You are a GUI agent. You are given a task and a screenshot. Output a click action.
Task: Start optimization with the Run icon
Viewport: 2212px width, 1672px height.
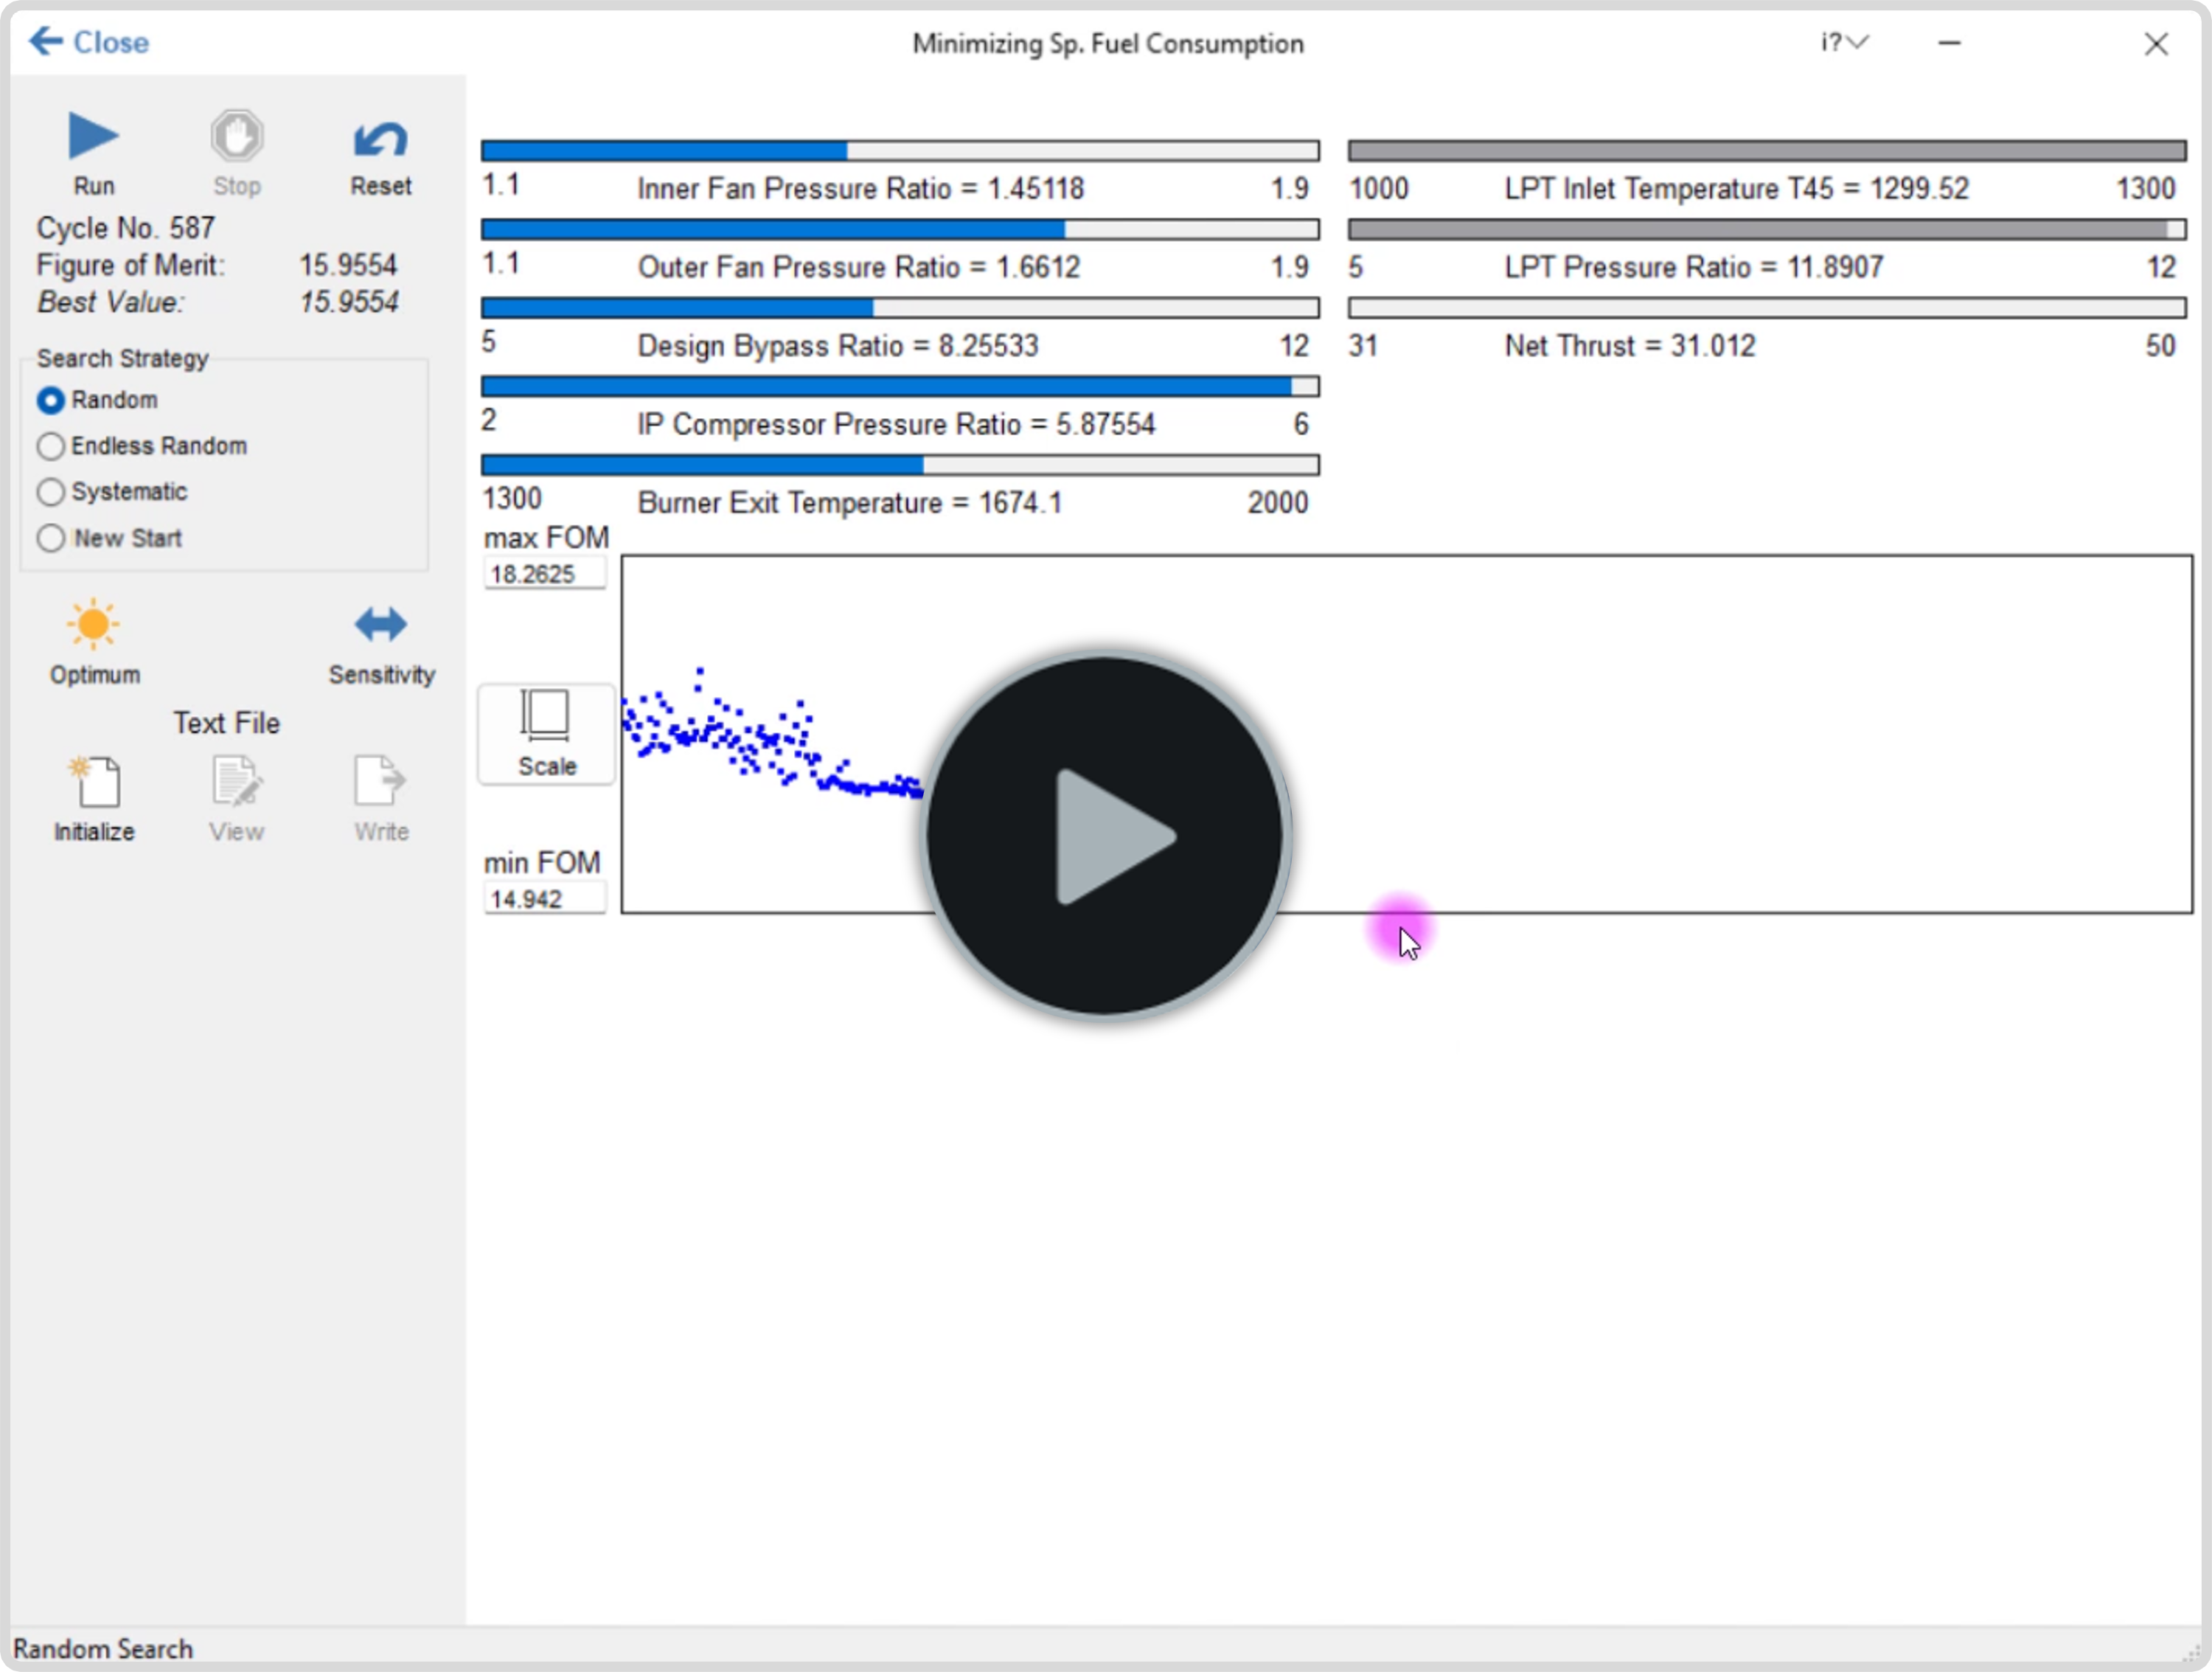pos(93,136)
